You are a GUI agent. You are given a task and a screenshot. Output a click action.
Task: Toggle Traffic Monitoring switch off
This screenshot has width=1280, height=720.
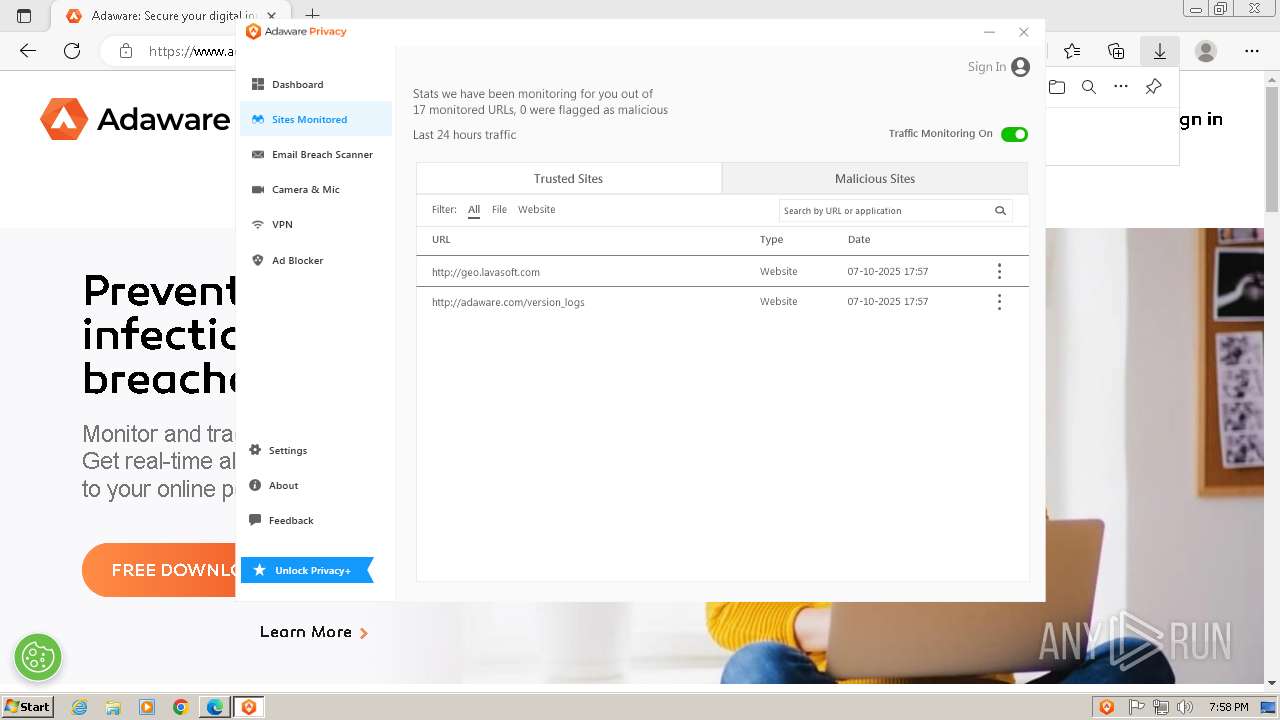click(1014, 134)
